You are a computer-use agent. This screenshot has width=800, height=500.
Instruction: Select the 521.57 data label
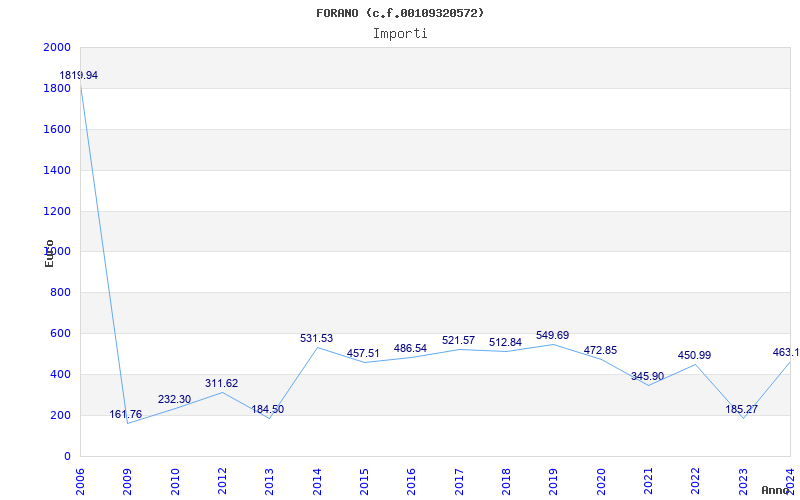pos(458,340)
